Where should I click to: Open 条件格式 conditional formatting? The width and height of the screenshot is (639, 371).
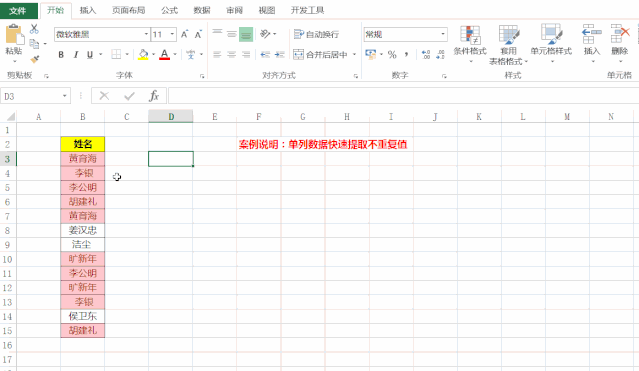470,44
